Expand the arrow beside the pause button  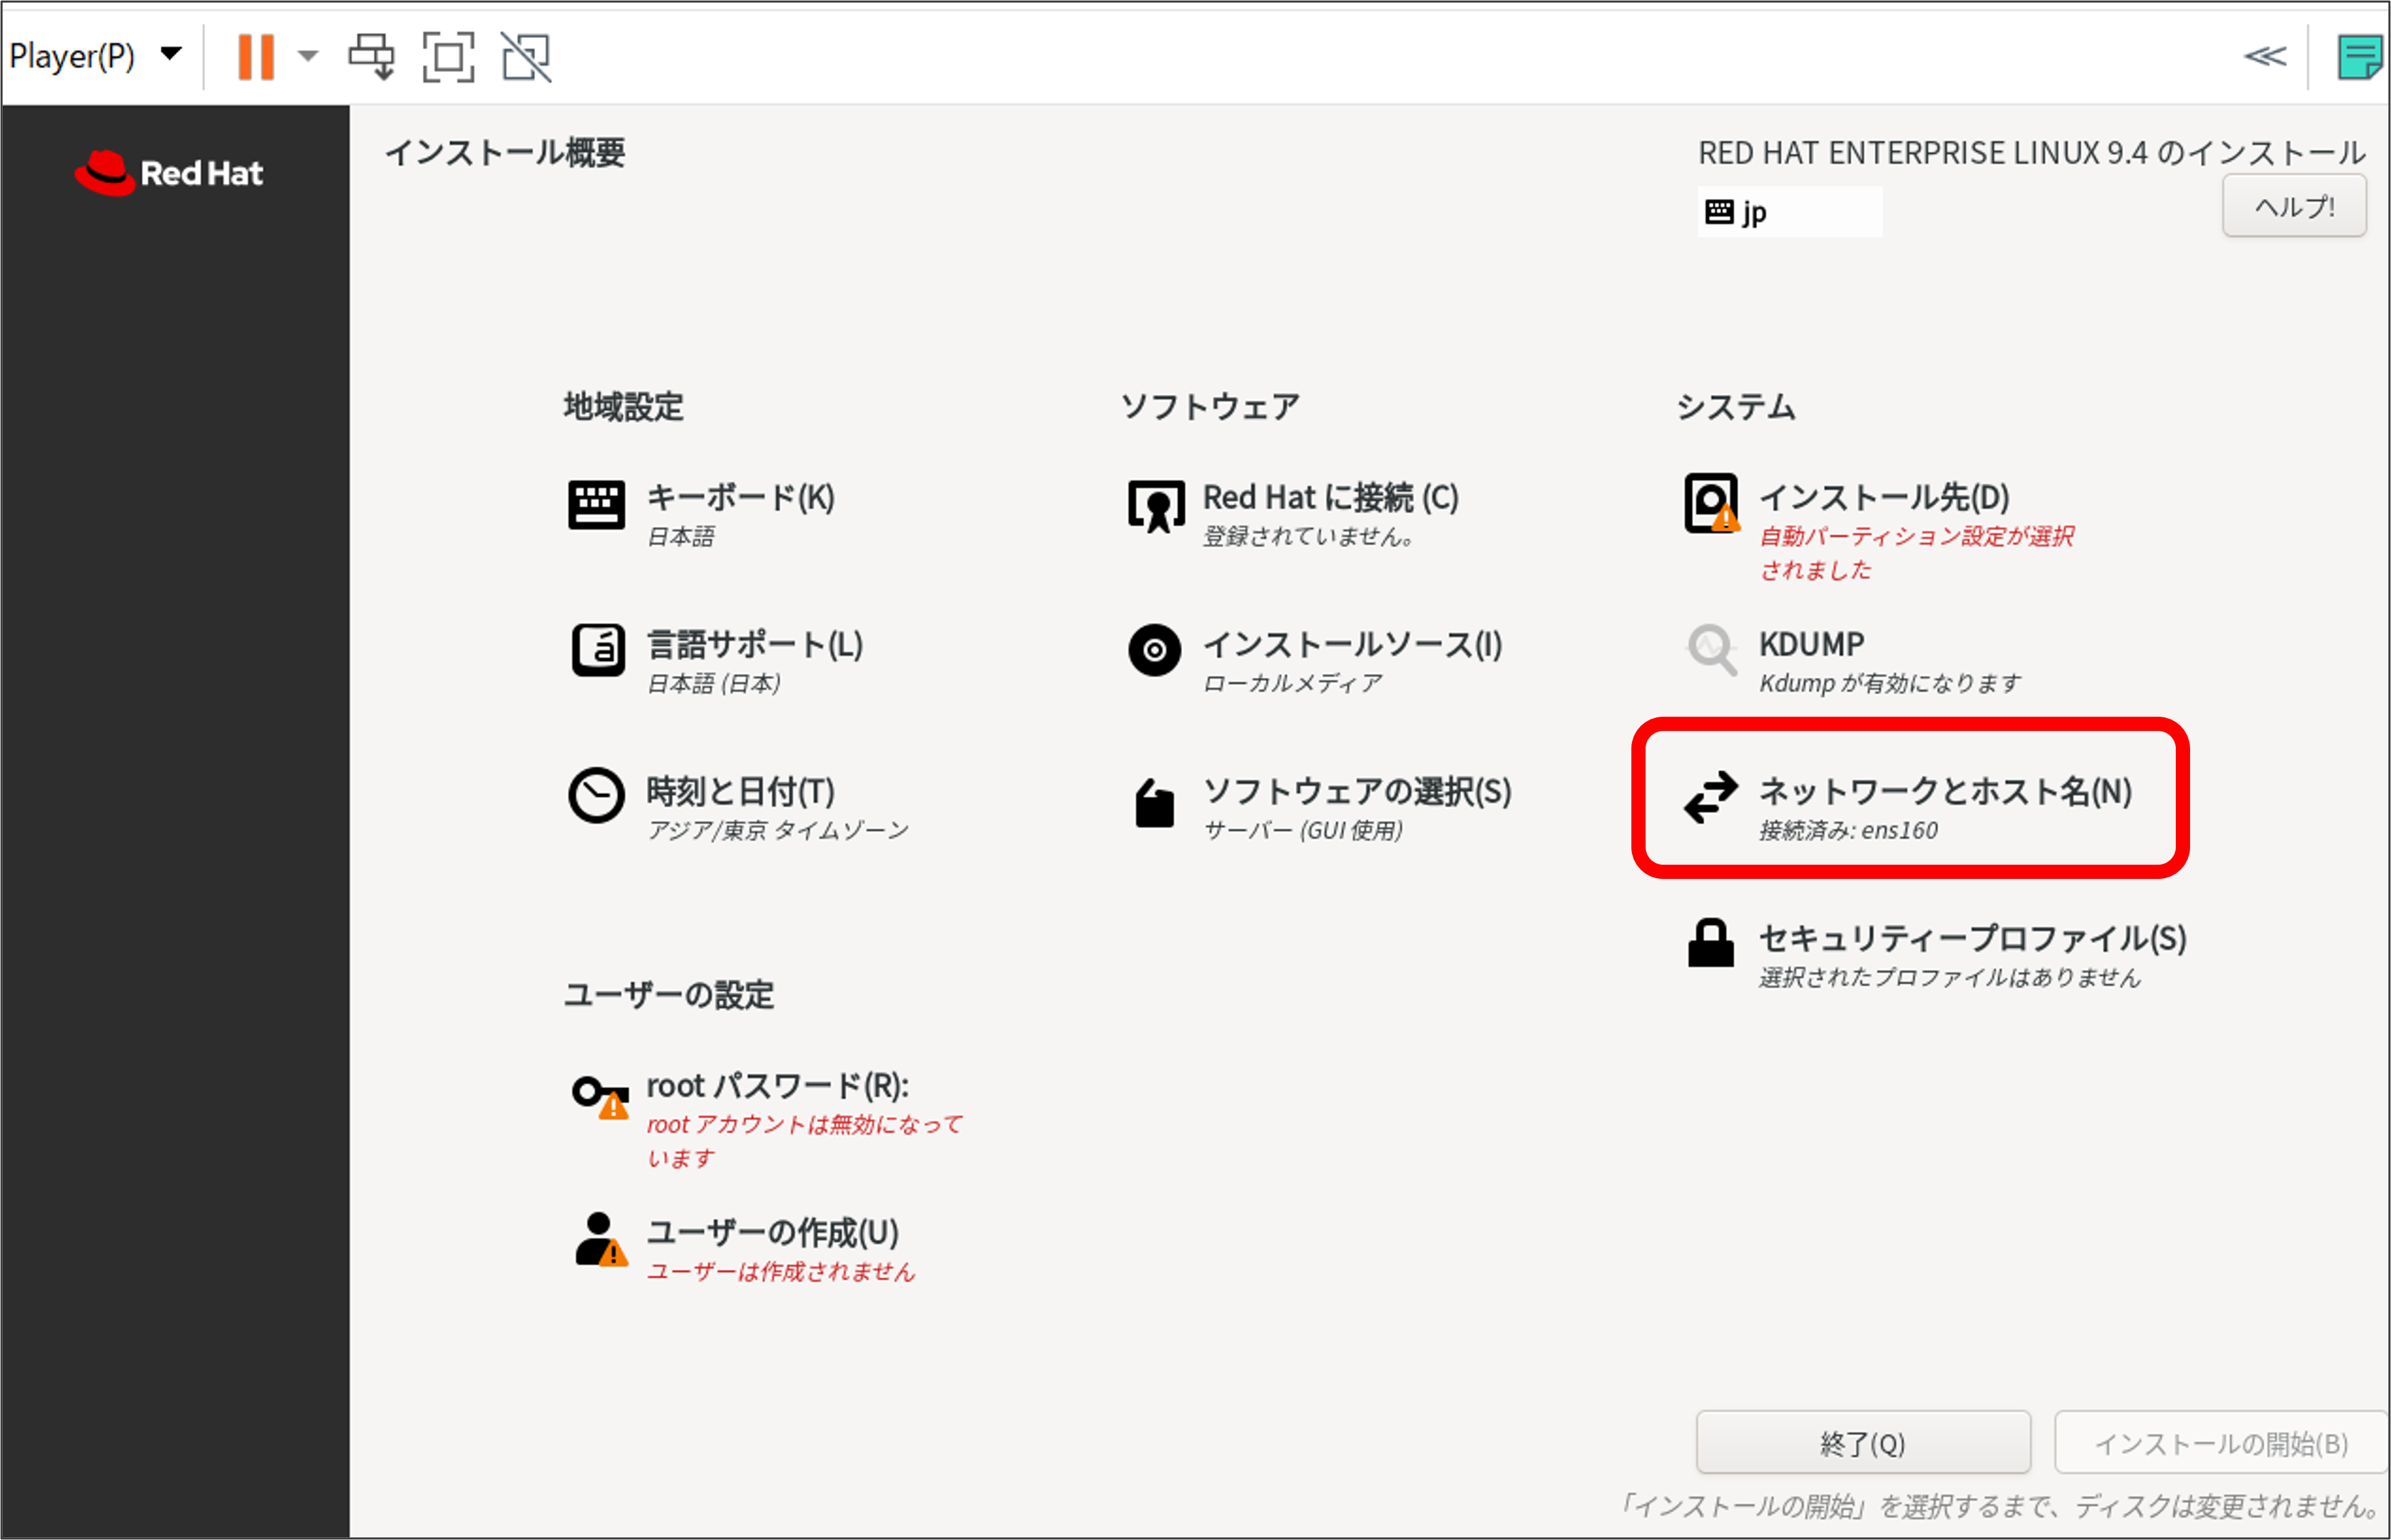click(x=308, y=56)
